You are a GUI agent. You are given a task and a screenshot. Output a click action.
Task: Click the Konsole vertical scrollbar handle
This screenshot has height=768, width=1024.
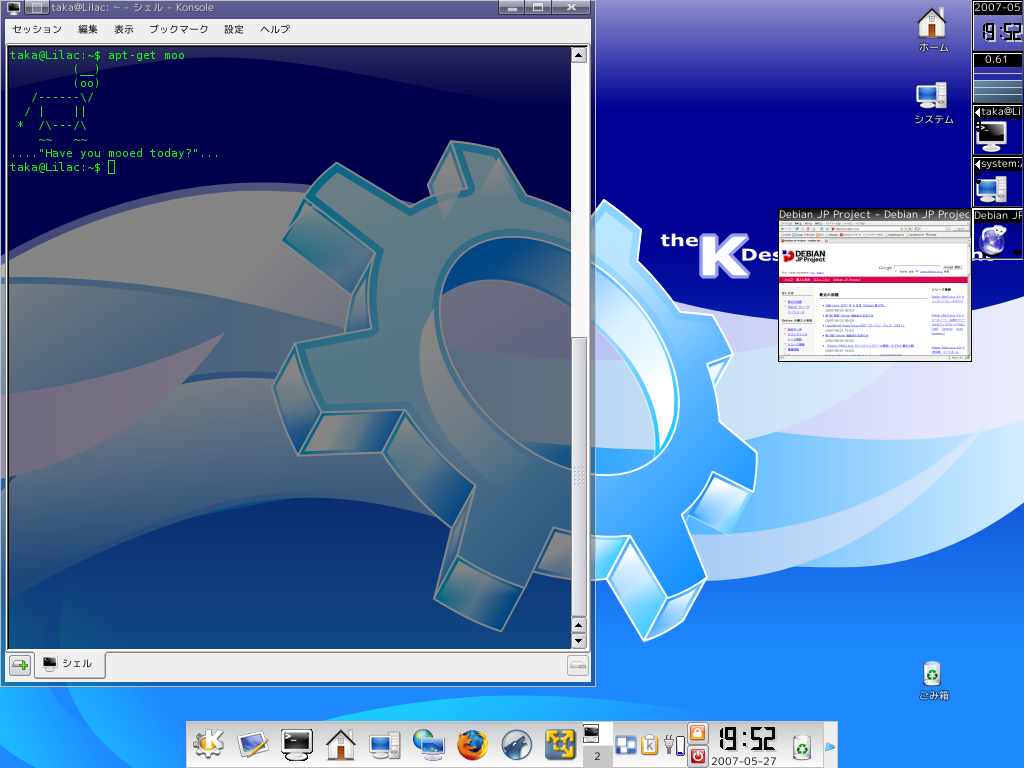(x=579, y=477)
